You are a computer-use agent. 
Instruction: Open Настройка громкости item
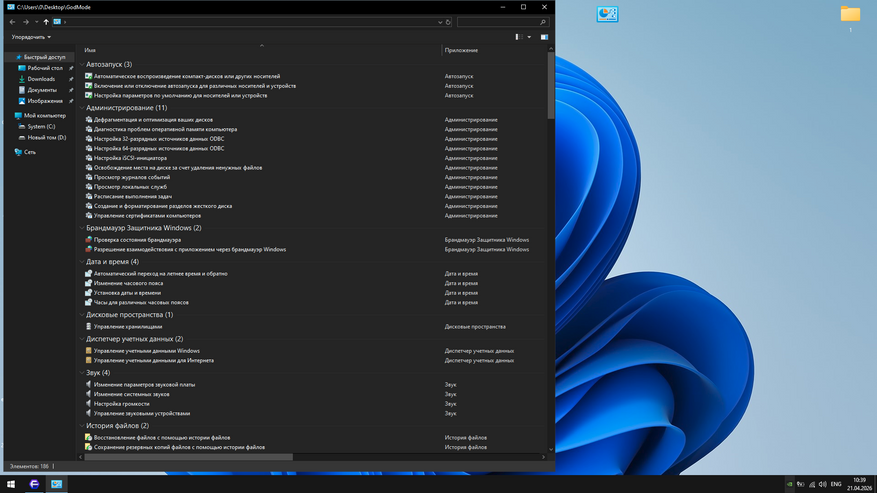121,404
